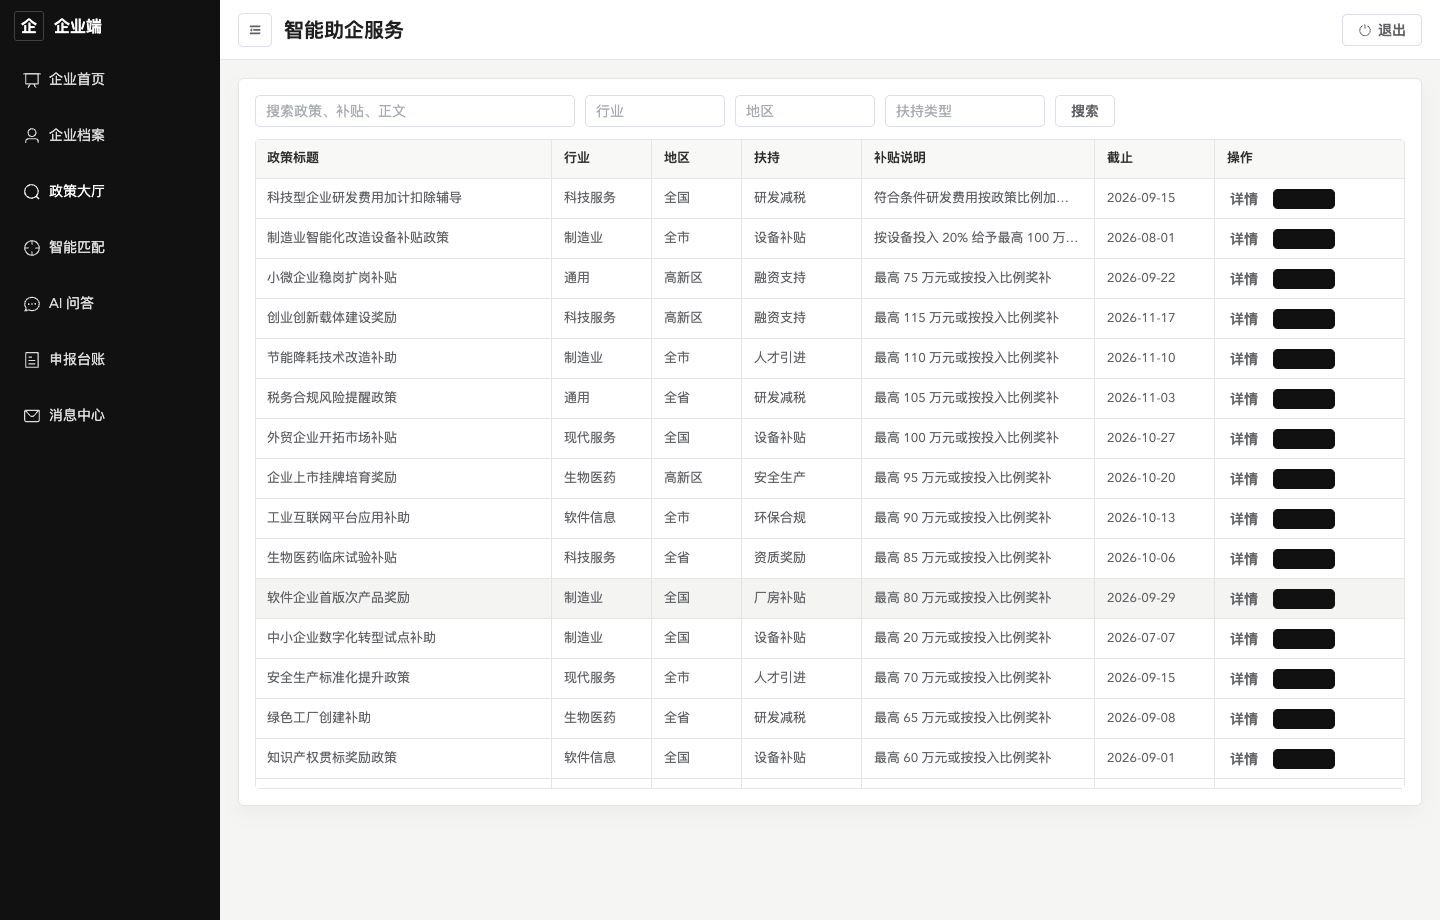Open 企业档案 person icon
This screenshot has width=1440, height=920.
[32, 136]
